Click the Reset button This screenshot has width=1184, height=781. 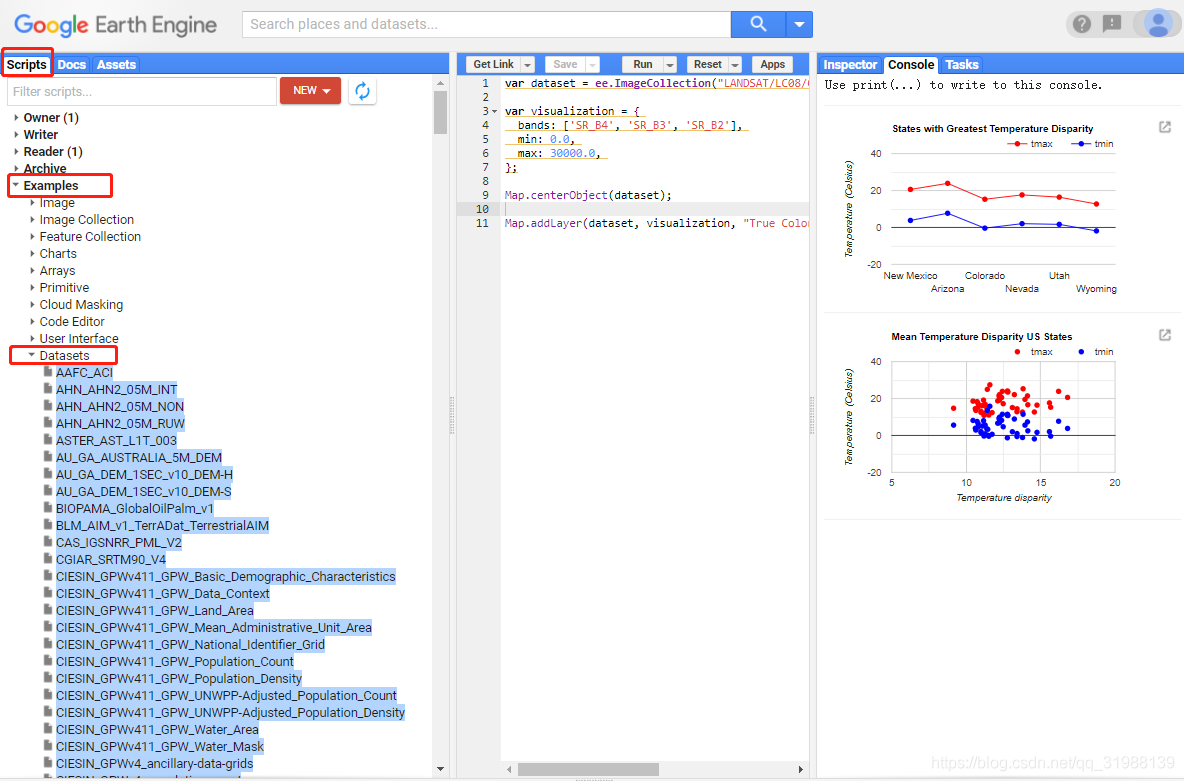click(708, 64)
